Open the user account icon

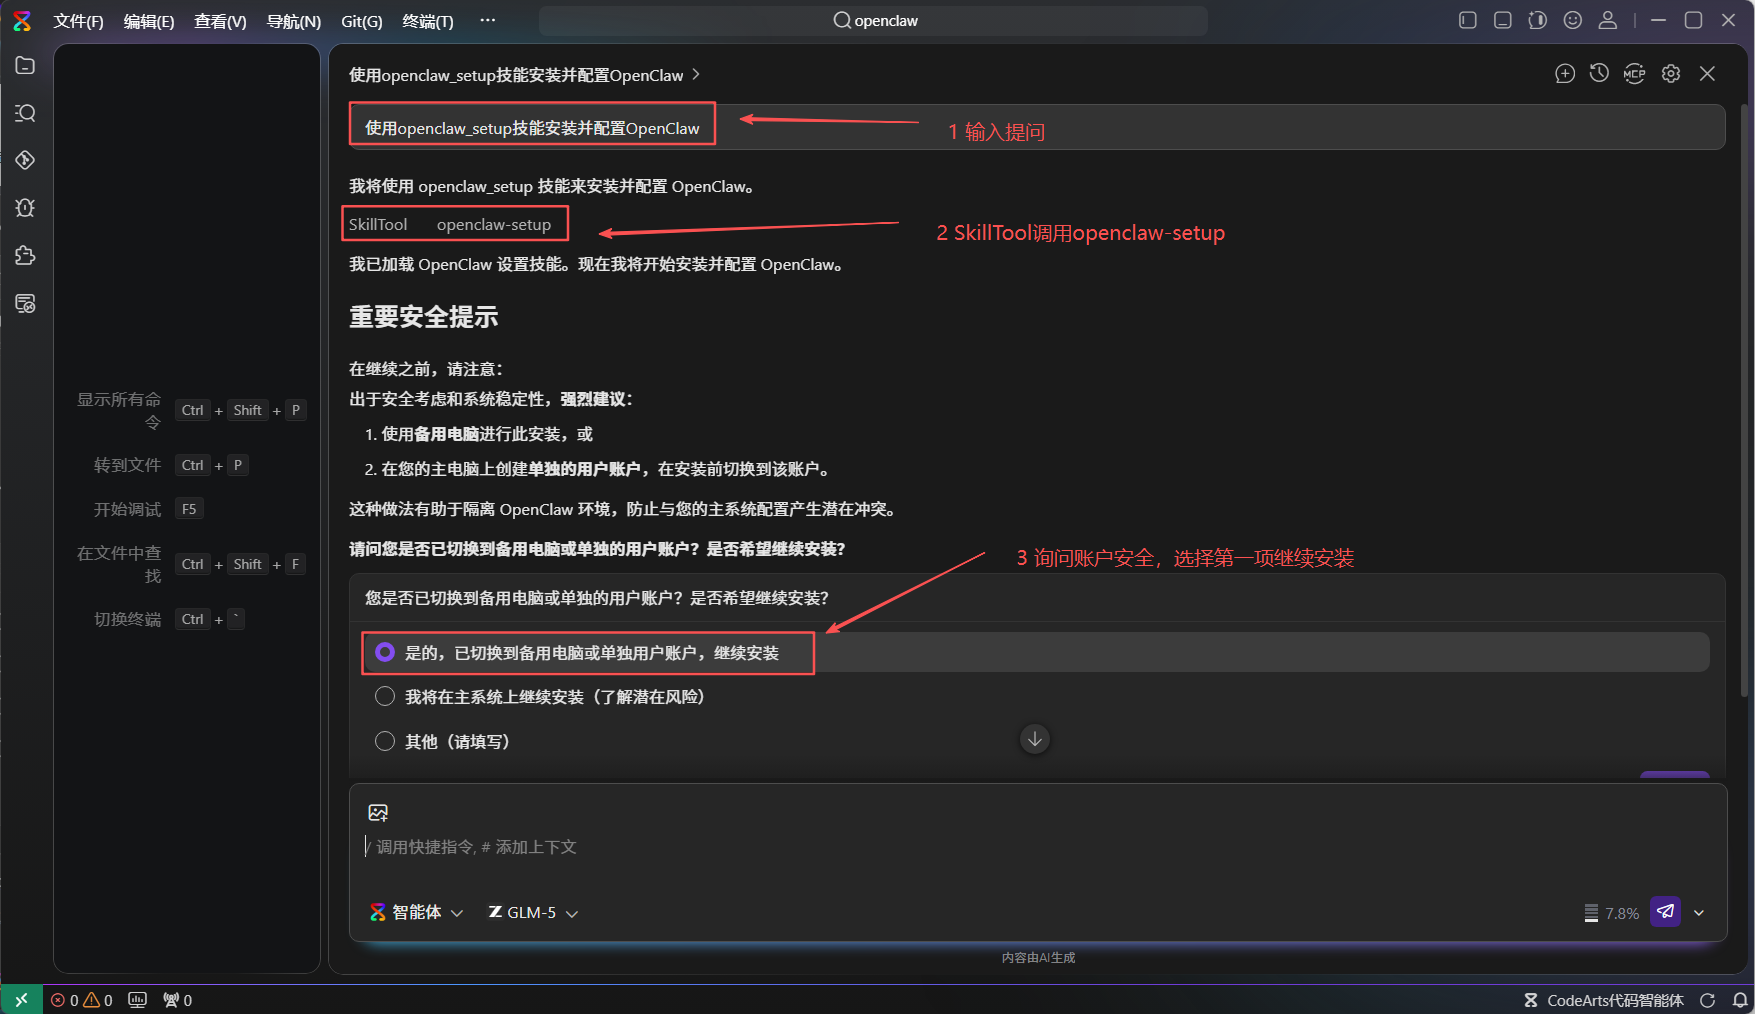(x=1608, y=20)
